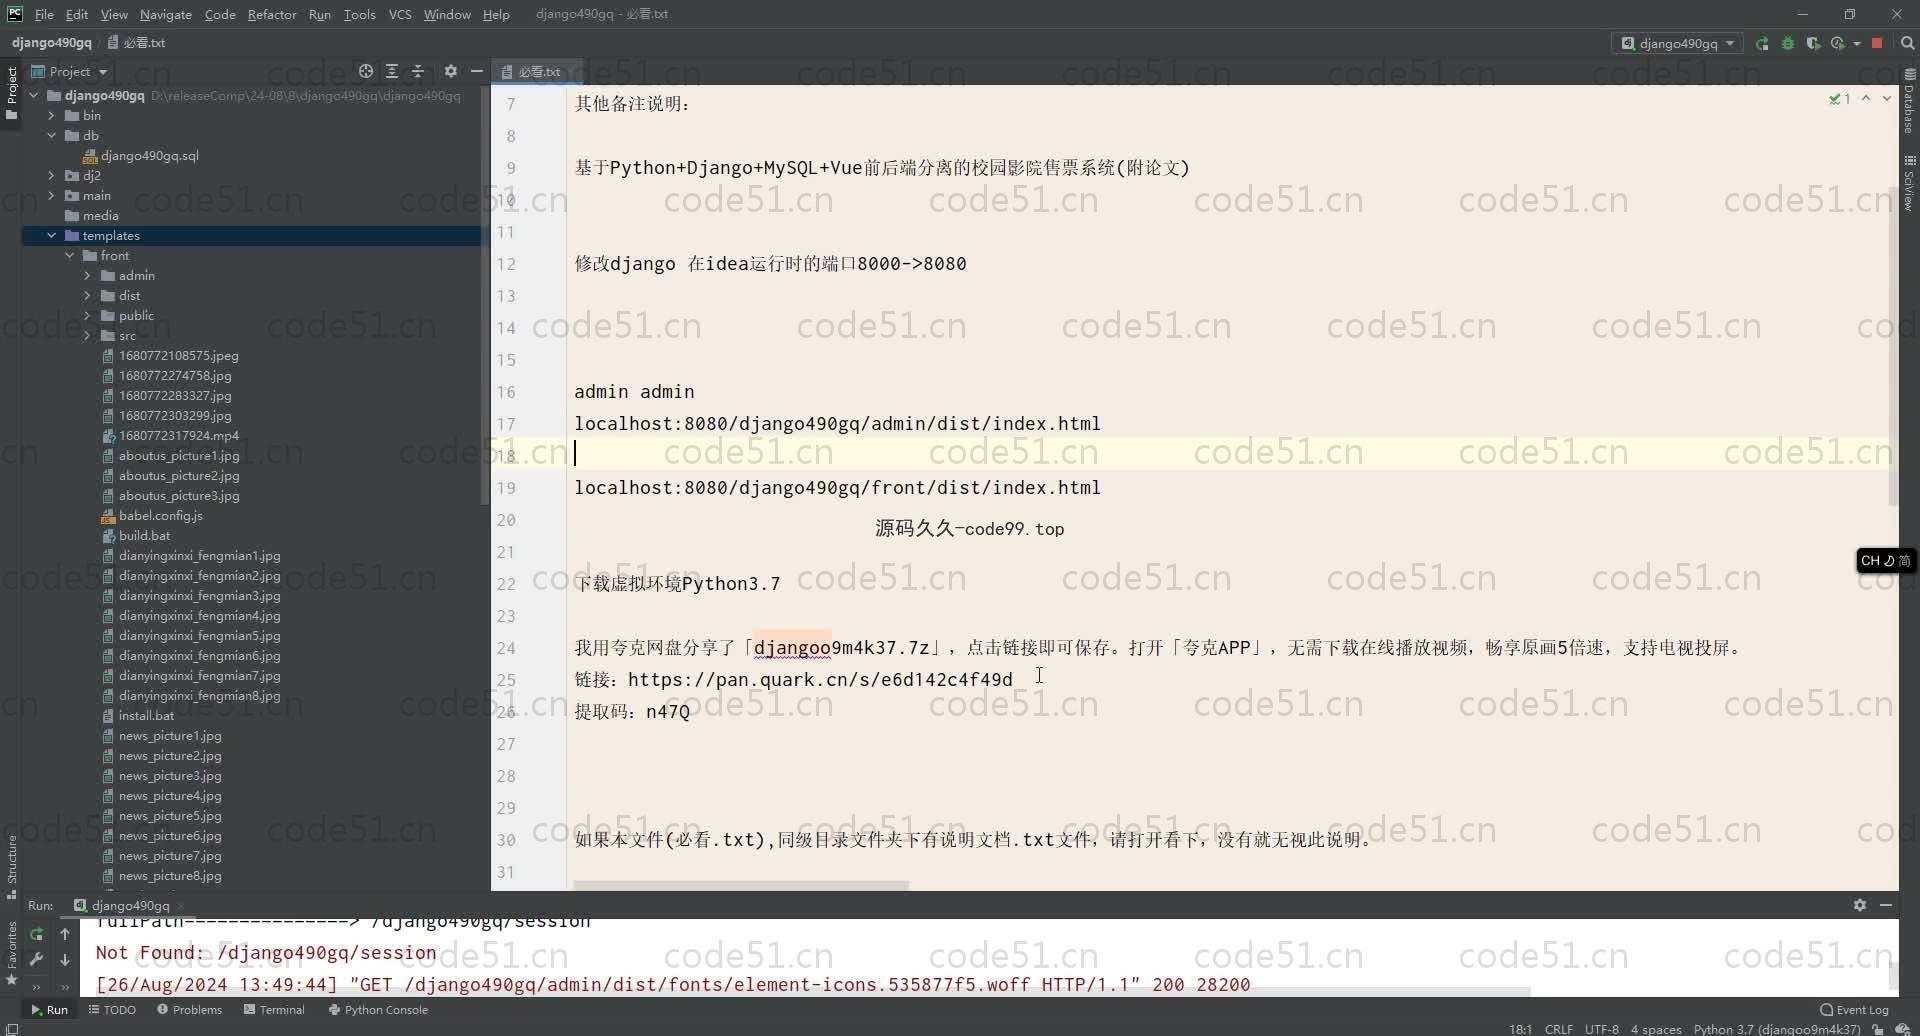Viewport: 1920px width, 1036px height.
Task: Open the Tools menu
Action: 359,14
